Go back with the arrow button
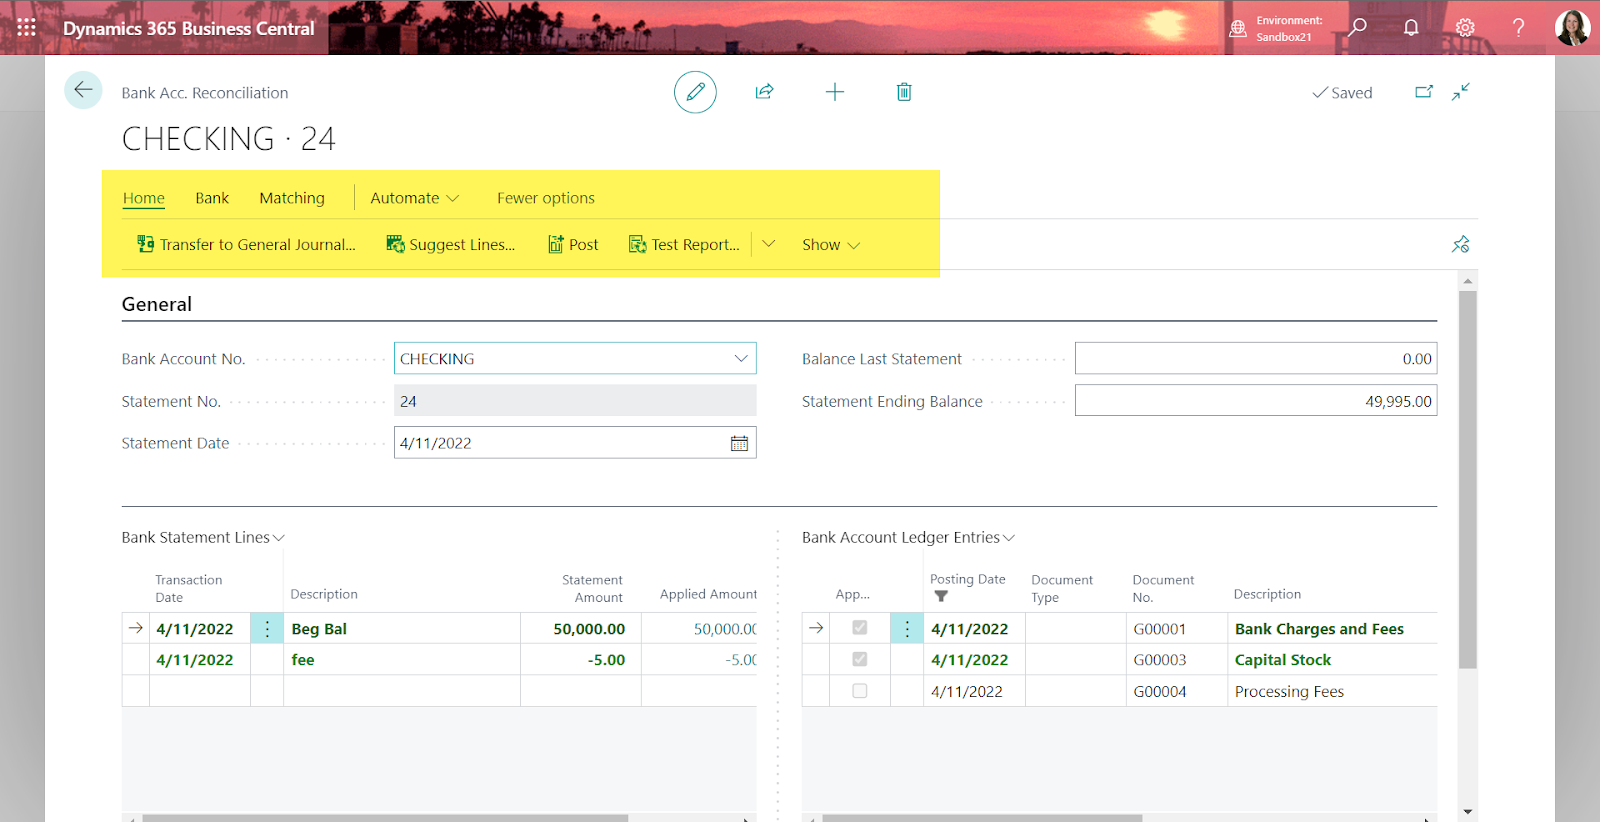1600x822 pixels. point(83,90)
